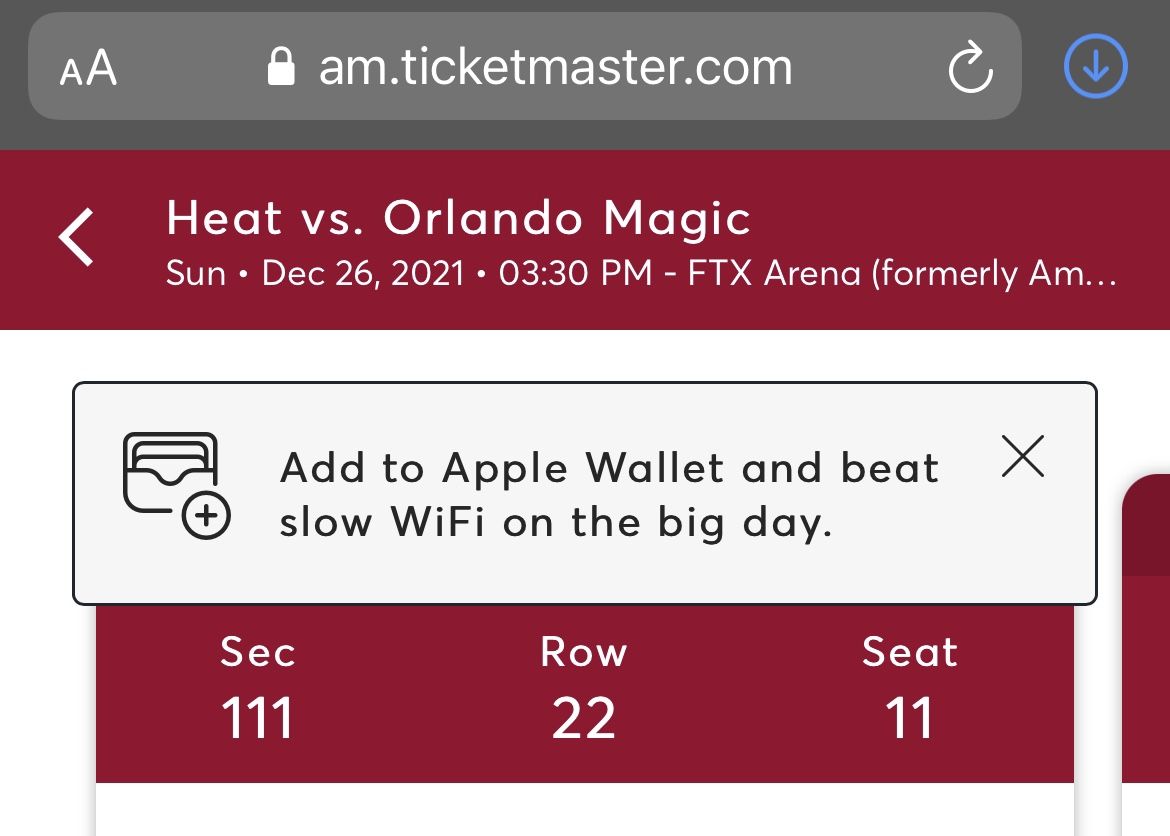
Task: Open Safari downloads arrow icon
Action: [1096, 67]
